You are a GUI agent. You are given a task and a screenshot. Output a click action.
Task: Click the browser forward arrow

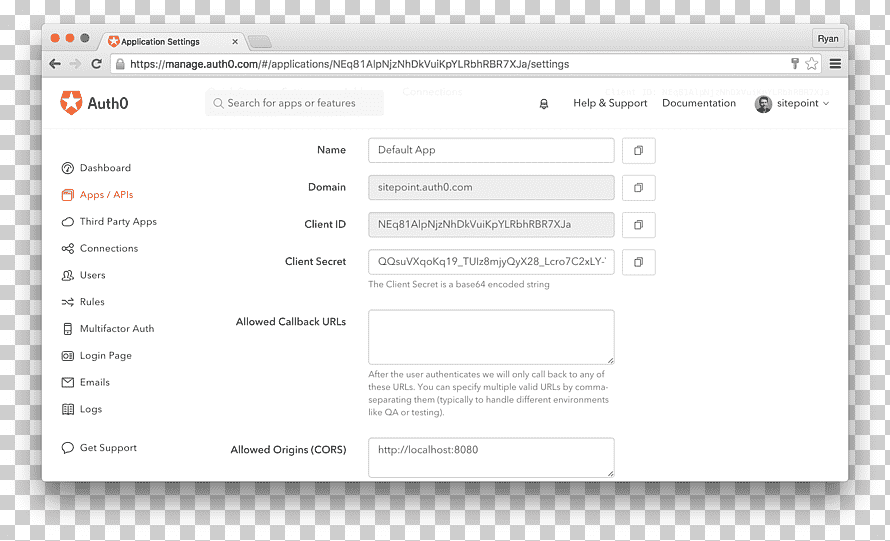(x=75, y=64)
